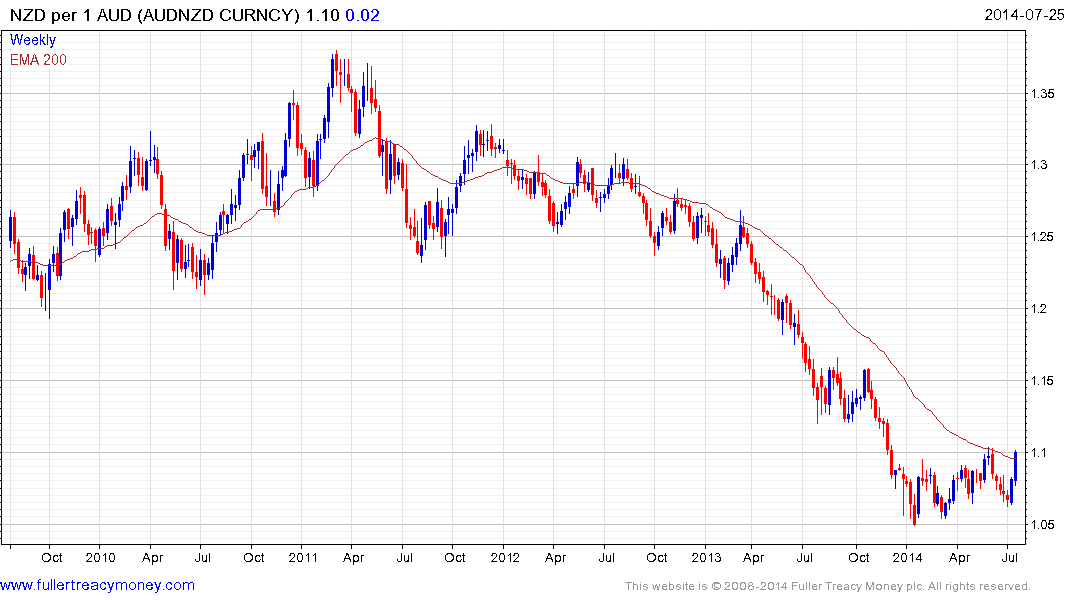The height and width of the screenshot is (600, 1075).
Task: Click the '2010' year label on time axis
Action: [100, 557]
